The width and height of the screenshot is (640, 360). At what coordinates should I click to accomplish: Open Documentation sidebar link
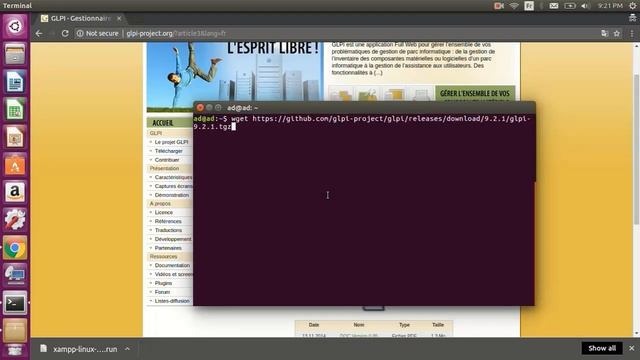[172, 265]
